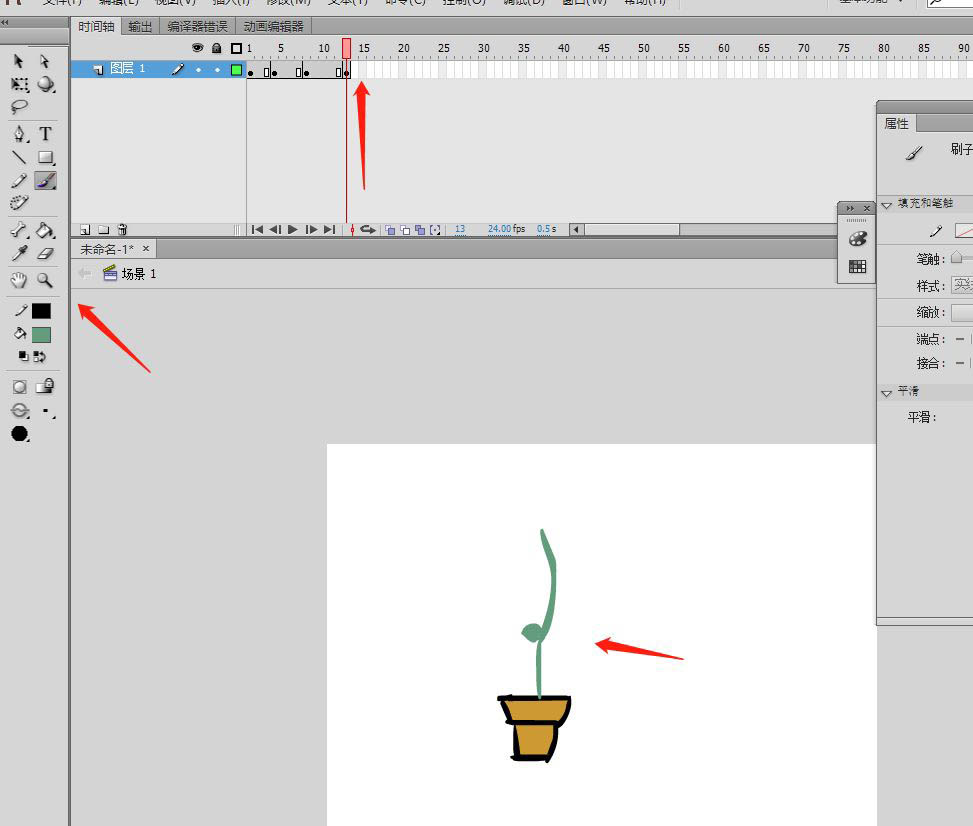
Task: Close the 未命名-1* document tab
Action: click(x=146, y=248)
